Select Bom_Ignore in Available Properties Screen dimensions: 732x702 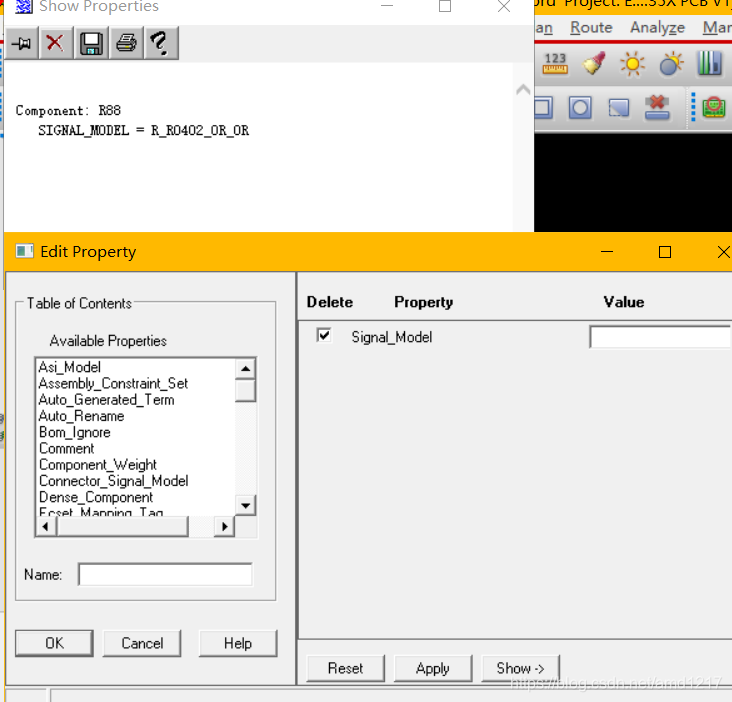click(75, 432)
